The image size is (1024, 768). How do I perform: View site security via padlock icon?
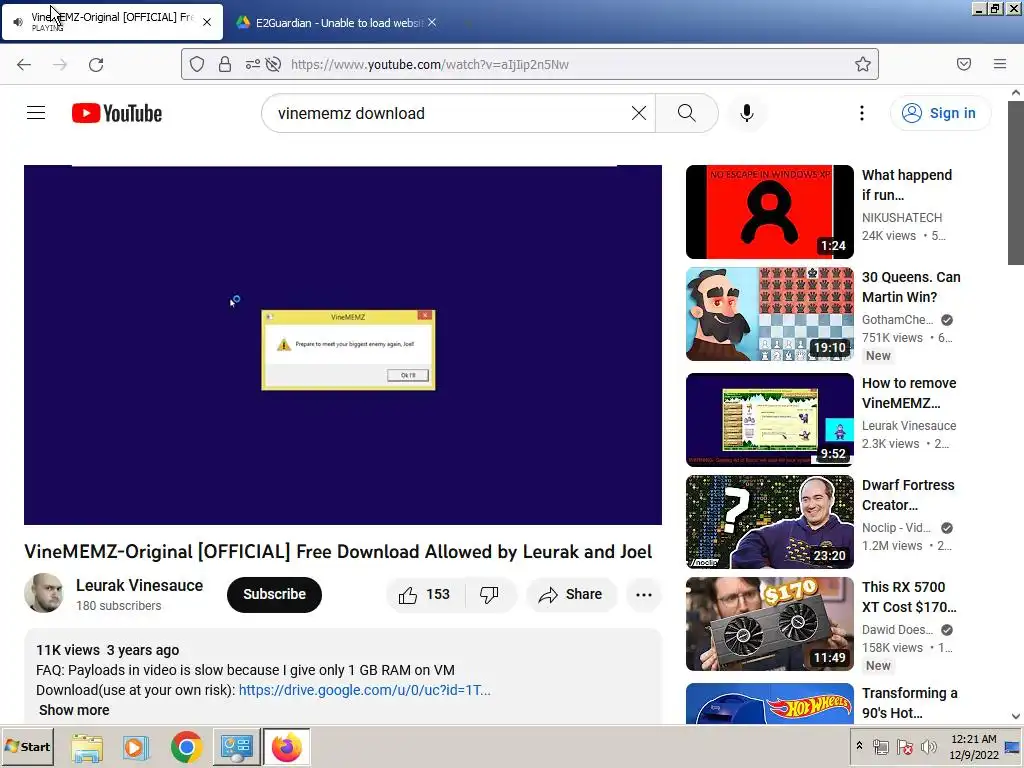click(225, 64)
